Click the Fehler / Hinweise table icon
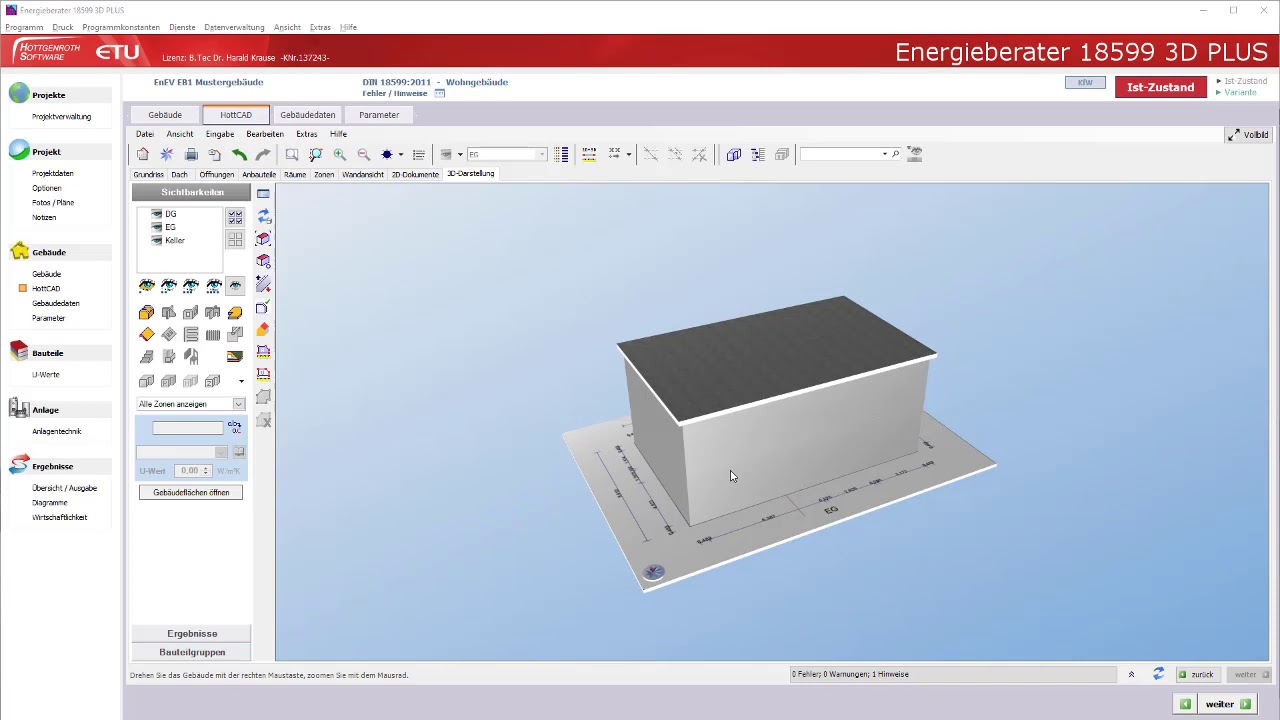The height and width of the screenshot is (720, 1280). (439, 93)
